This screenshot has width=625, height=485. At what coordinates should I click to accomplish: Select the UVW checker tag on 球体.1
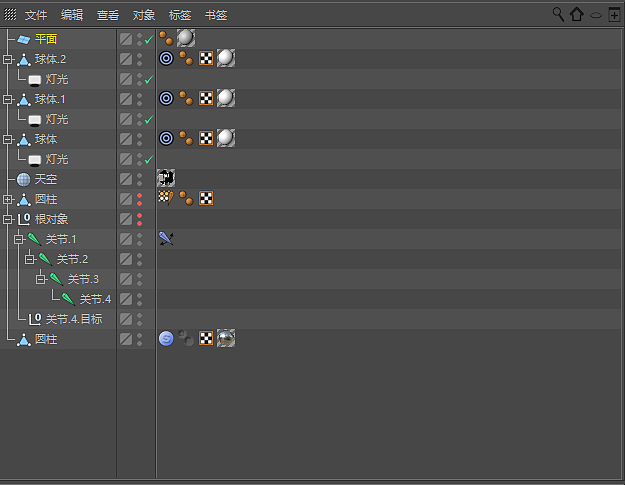[206, 98]
